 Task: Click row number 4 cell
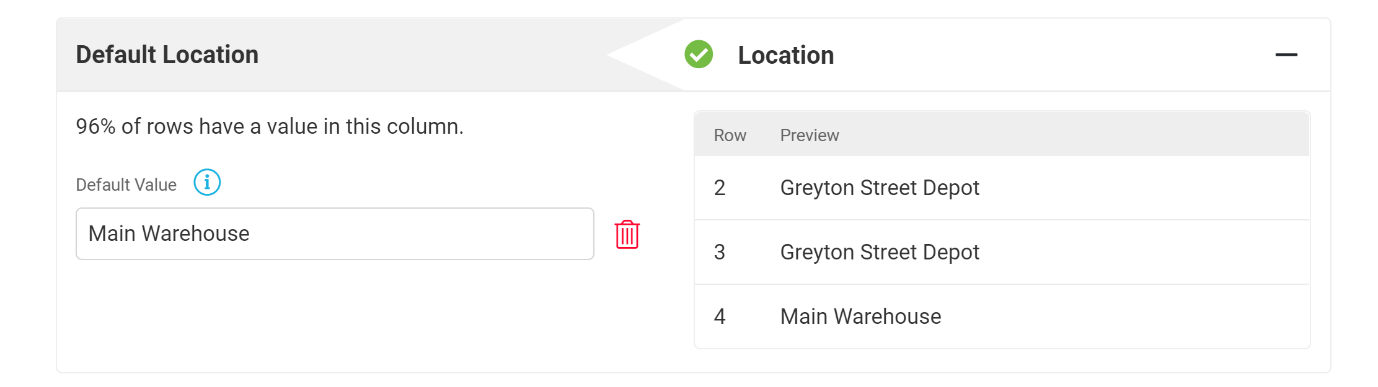point(720,317)
